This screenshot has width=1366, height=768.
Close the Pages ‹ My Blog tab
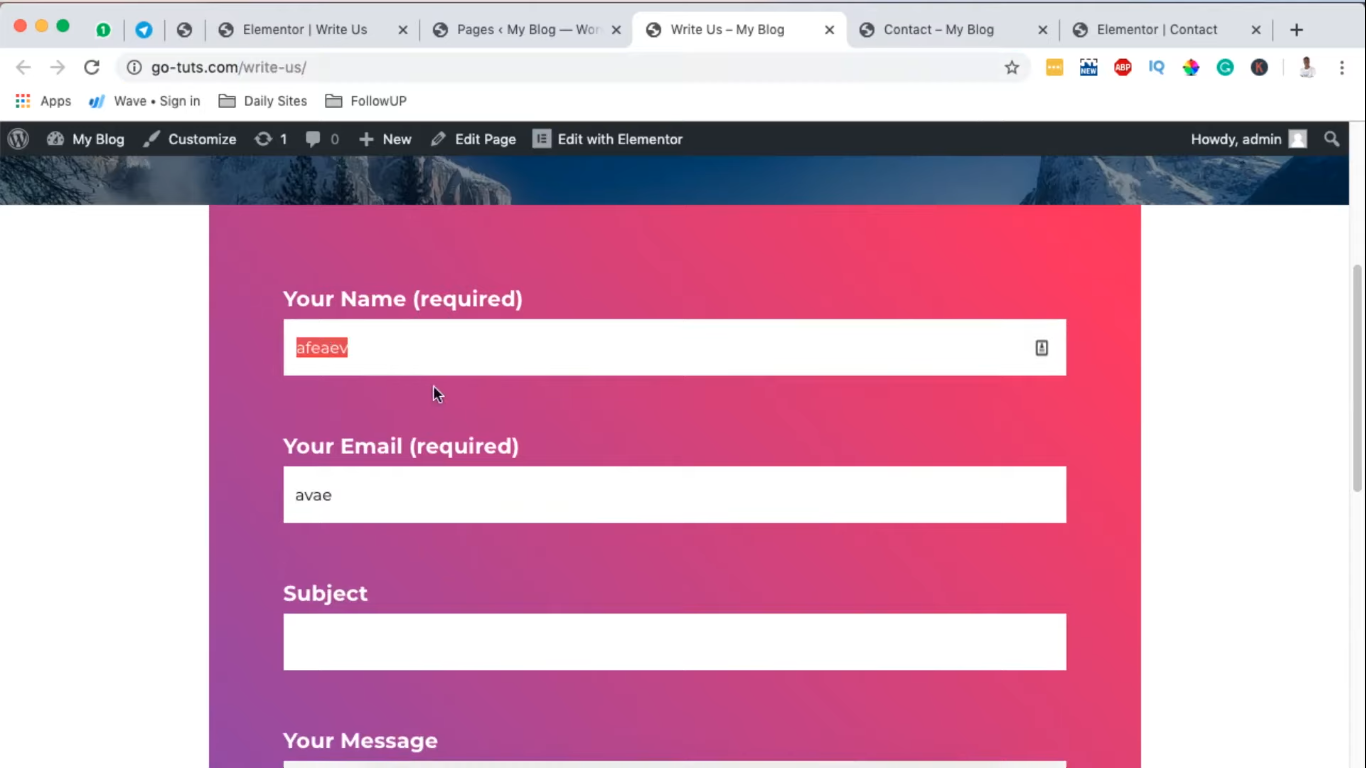pyautogui.click(x=616, y=30)
